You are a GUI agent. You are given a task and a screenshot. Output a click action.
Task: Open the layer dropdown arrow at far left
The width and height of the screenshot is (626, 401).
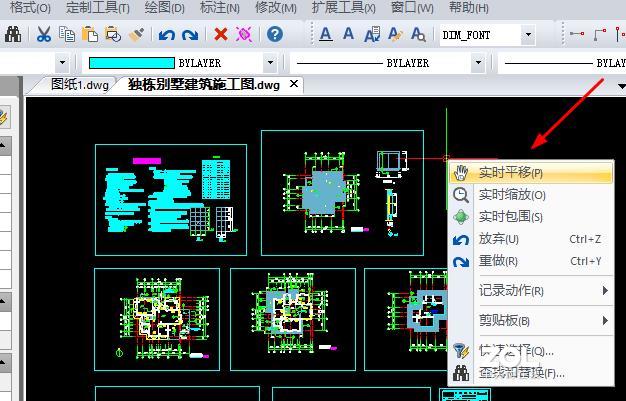62,63
